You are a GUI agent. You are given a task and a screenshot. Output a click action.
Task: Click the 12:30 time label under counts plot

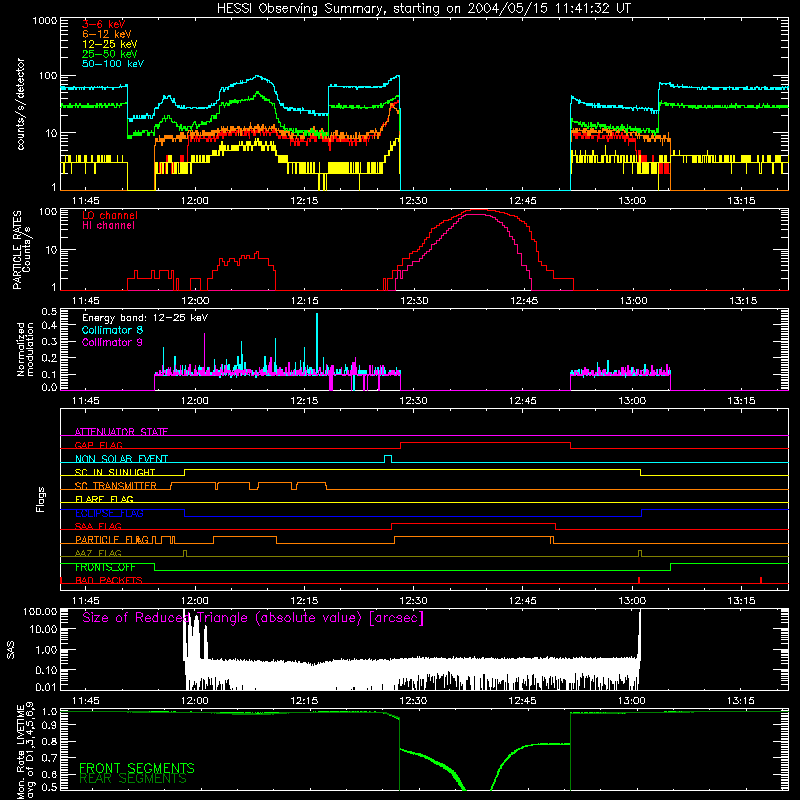point(413,201)
